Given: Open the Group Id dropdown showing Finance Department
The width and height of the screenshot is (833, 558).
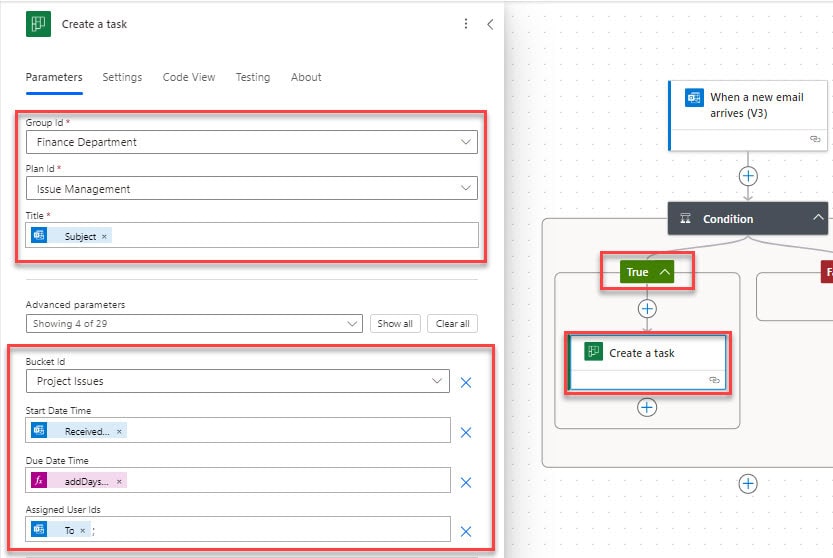Looking at the screenshot, I should (x=252, y=142).
